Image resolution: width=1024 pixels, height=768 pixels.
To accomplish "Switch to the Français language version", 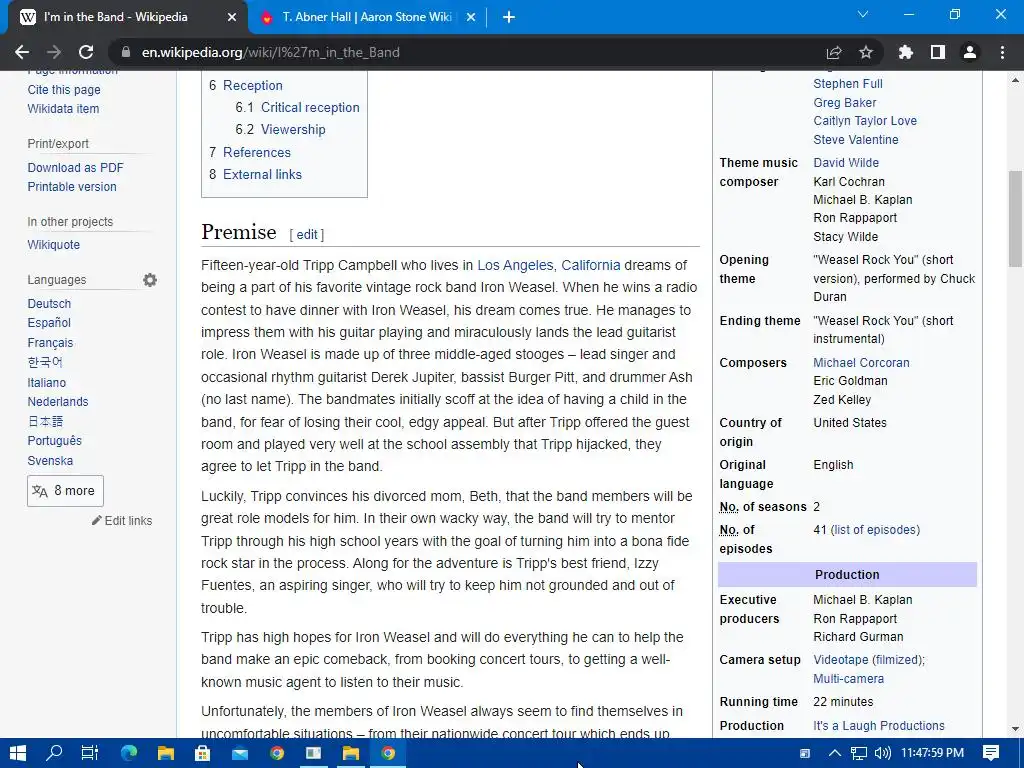I will (x=50, y=343).
